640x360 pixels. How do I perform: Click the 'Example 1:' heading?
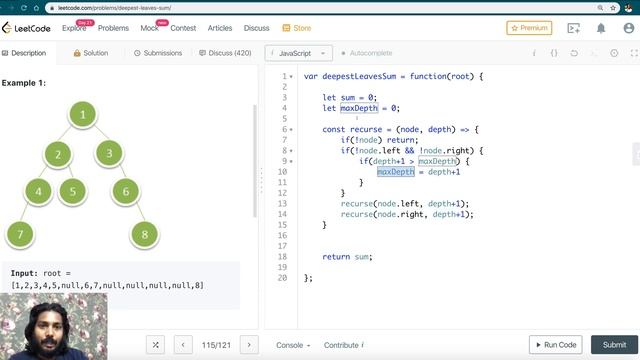click(x=24, y=83)
